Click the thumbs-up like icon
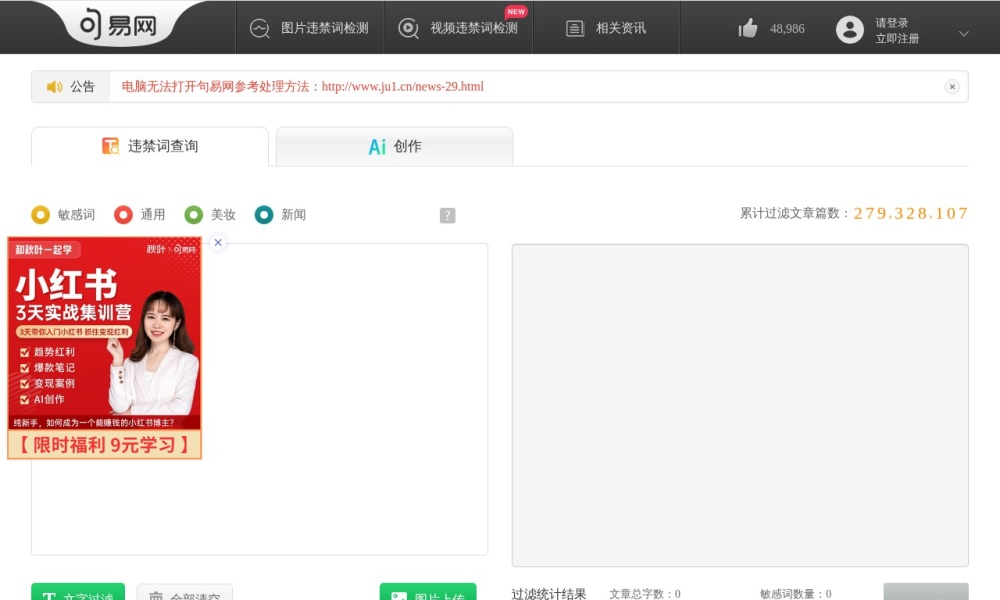This screenshot has height=600, width=1000. click(x=748, y=28)
